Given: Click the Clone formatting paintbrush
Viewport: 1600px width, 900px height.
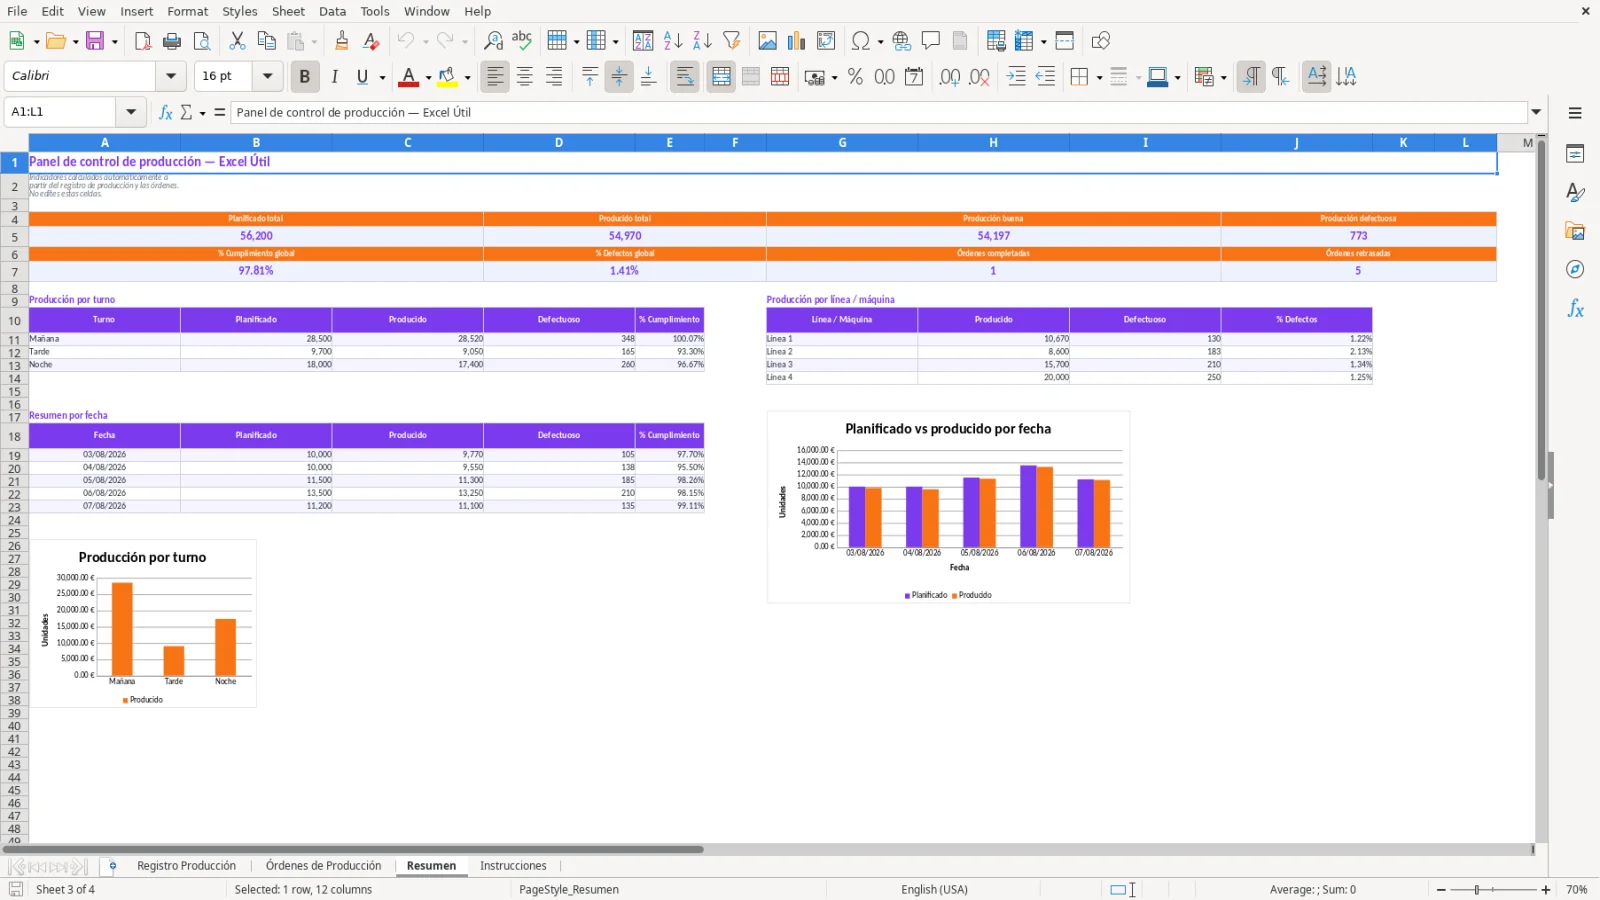Looking at the screenshot, I should coord(342,41).
